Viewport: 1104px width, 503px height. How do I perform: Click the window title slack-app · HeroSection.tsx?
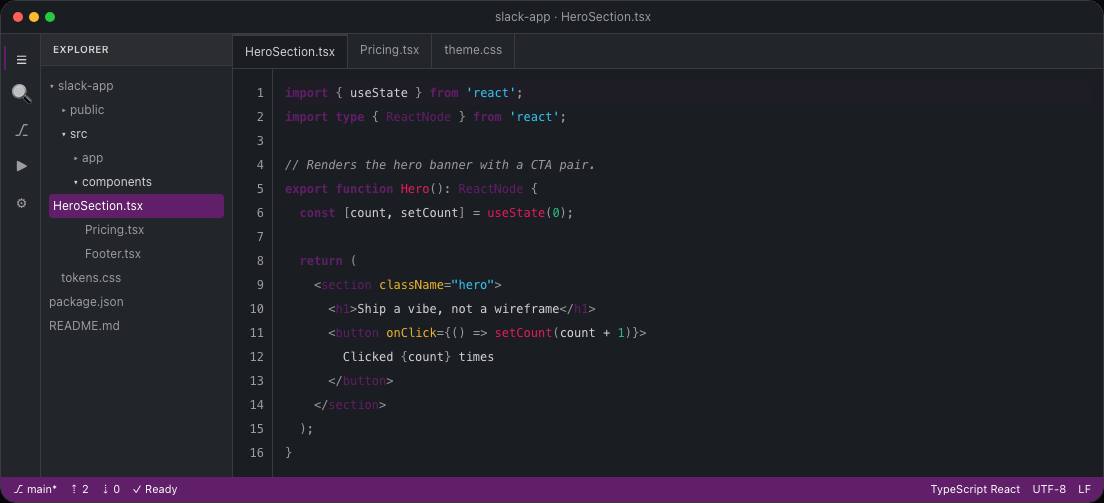tap(572, 17)
